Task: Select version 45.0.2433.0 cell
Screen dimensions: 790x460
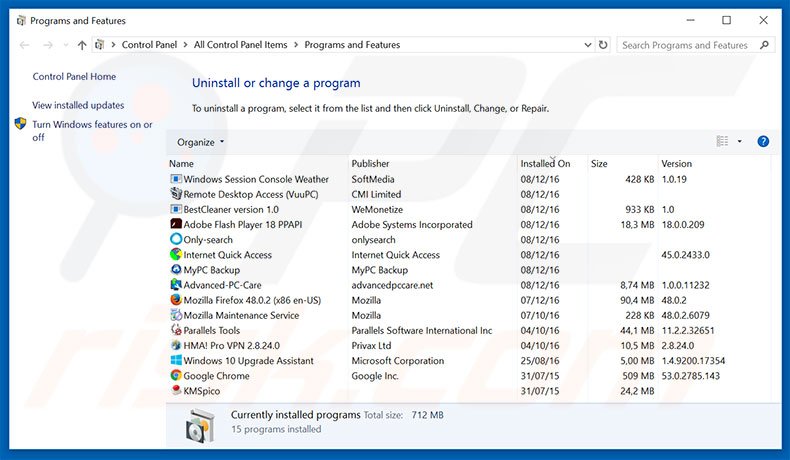Action: [685, 255]
